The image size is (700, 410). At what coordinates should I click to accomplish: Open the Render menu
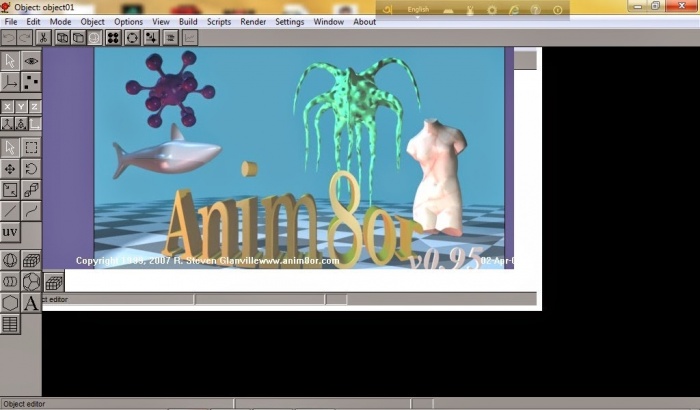253,21
